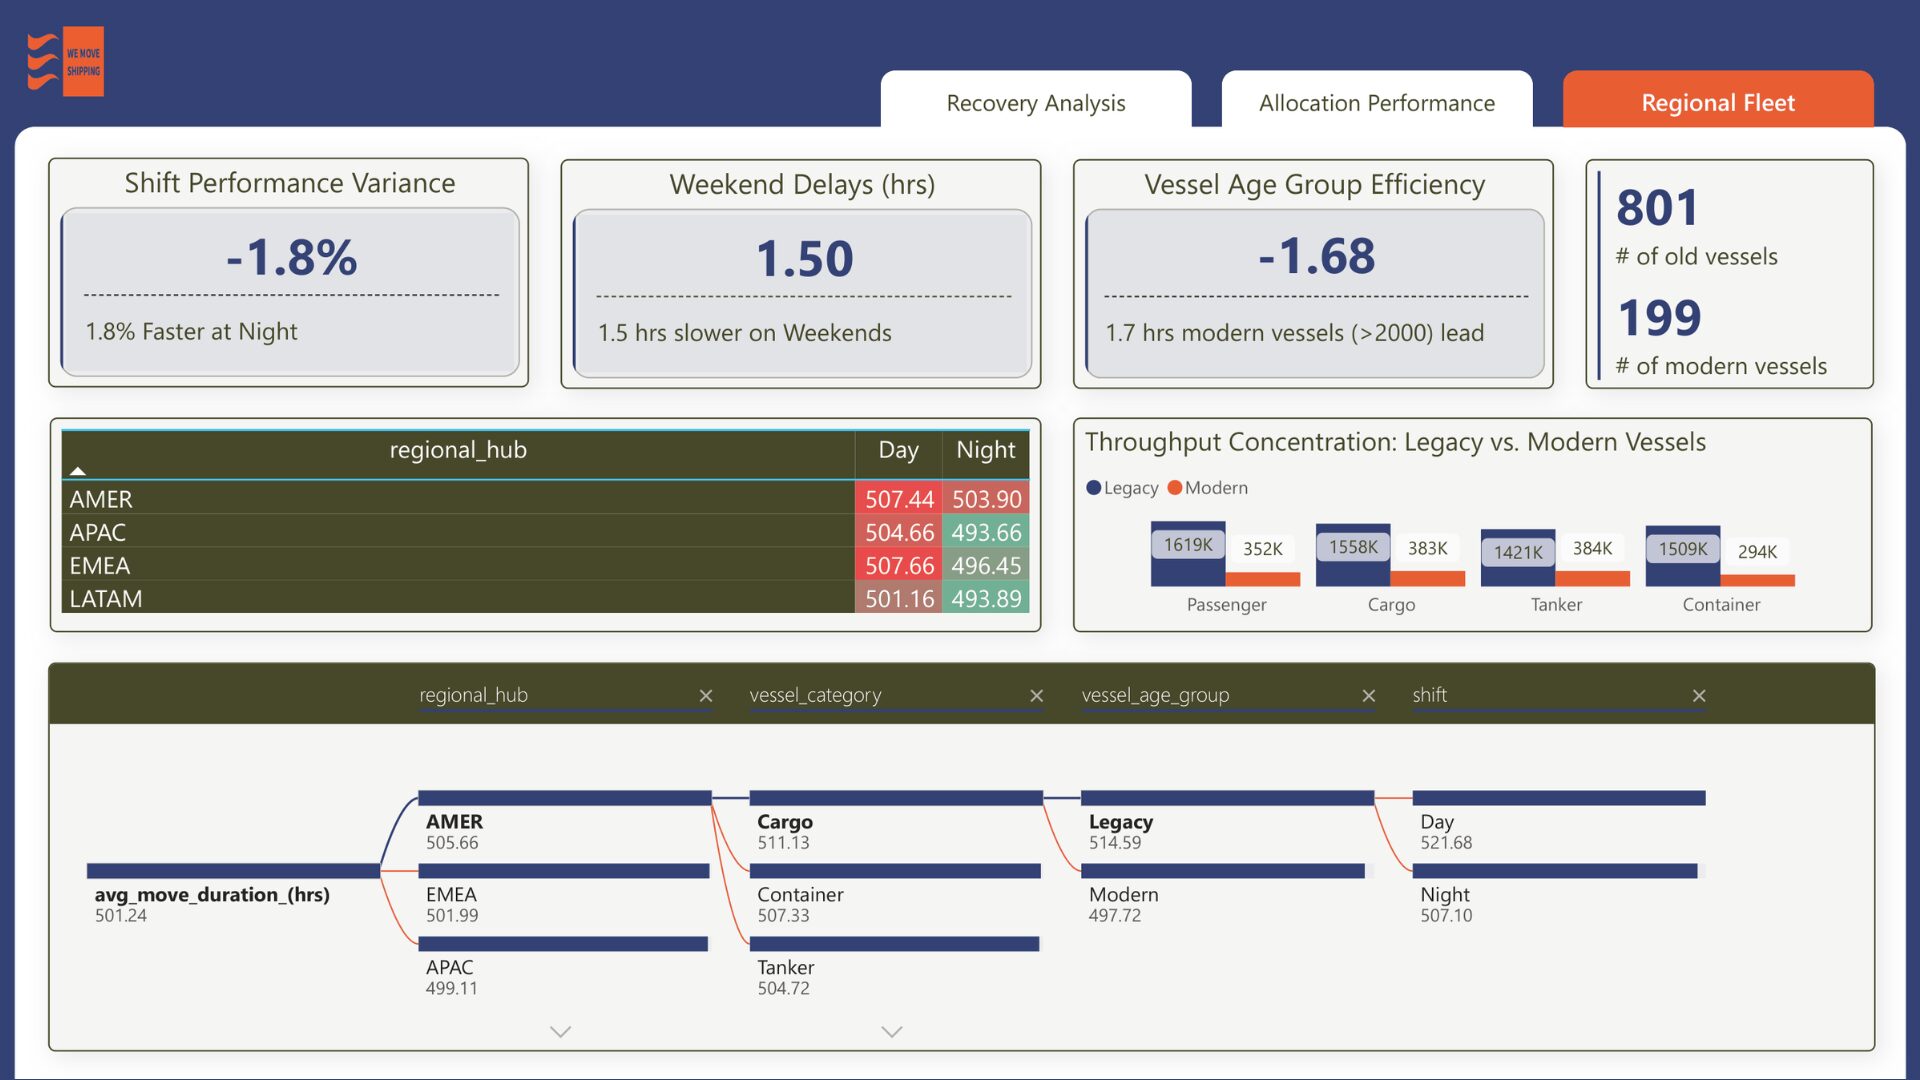The image size is (1920, 1080).
Task: Toggle Modern legend marker
Action: point(1175,488)
